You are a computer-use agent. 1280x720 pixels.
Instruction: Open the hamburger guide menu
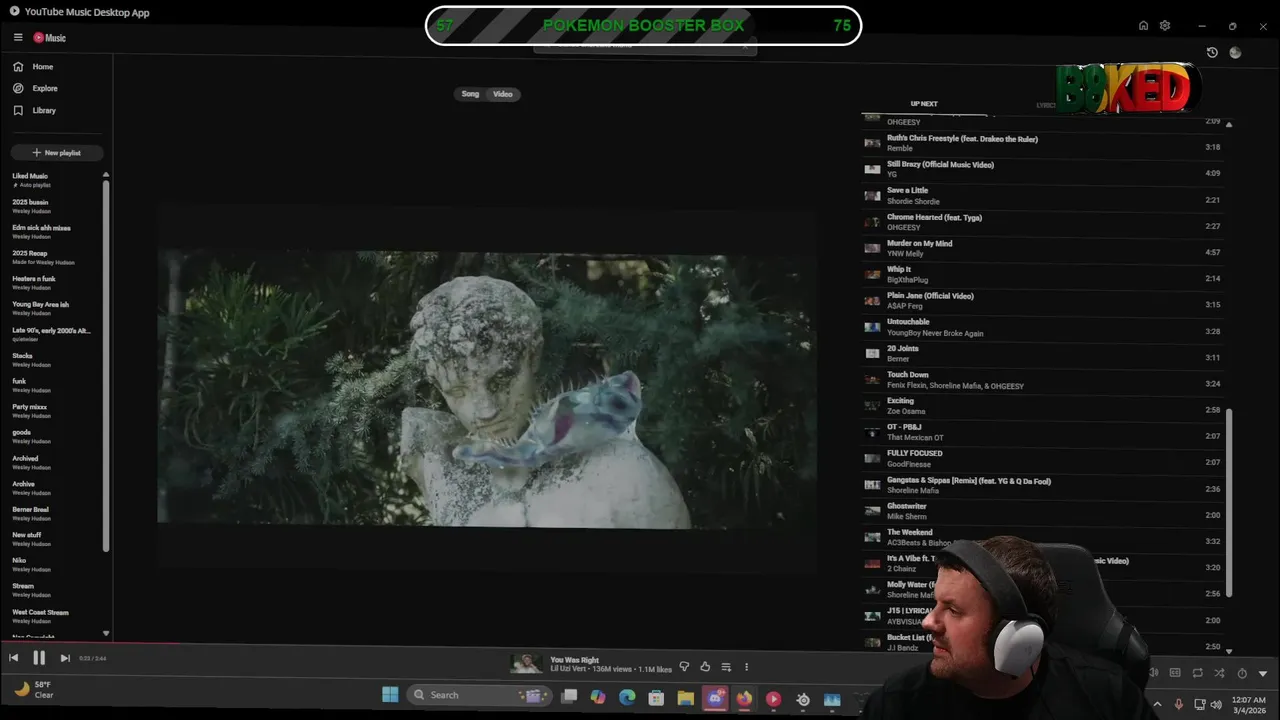(18, 38)
